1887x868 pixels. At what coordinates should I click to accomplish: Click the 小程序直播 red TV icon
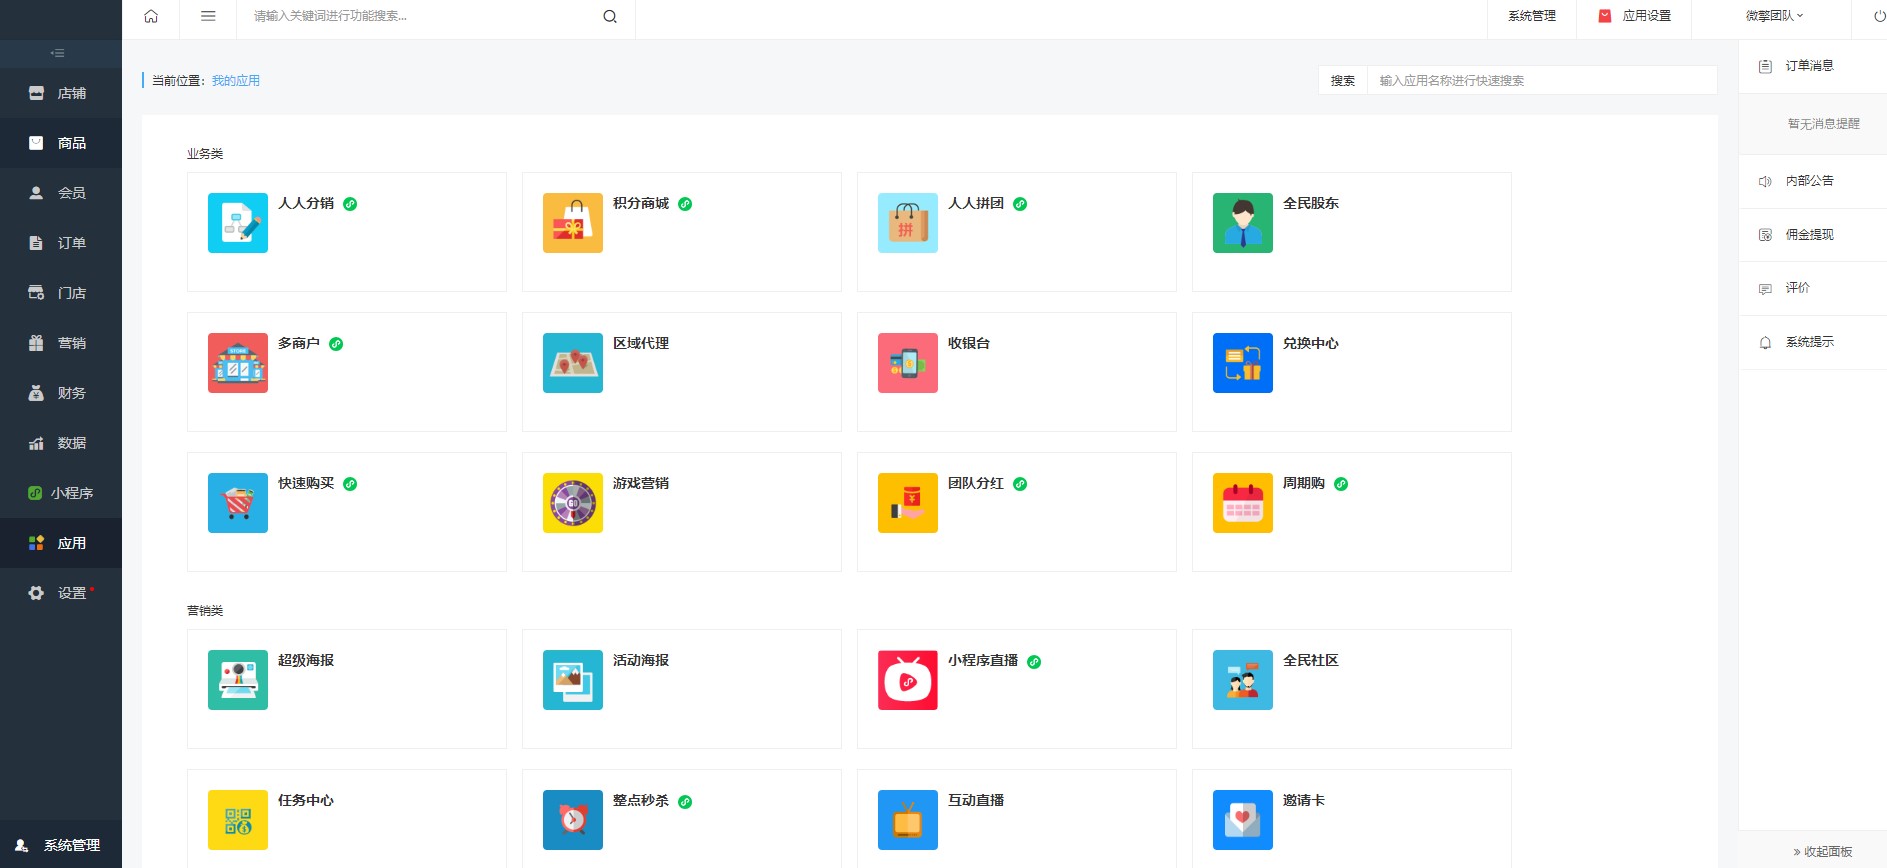(908, 680)
